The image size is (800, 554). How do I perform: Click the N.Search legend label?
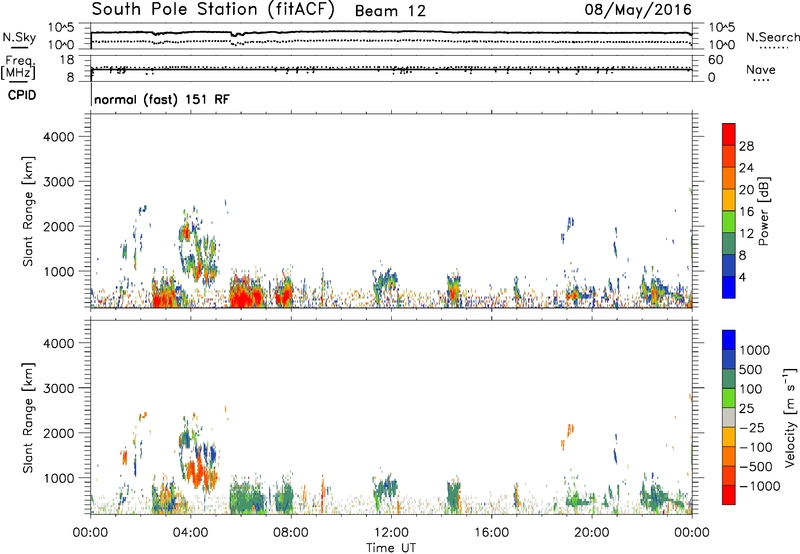[x=772, y=37]
